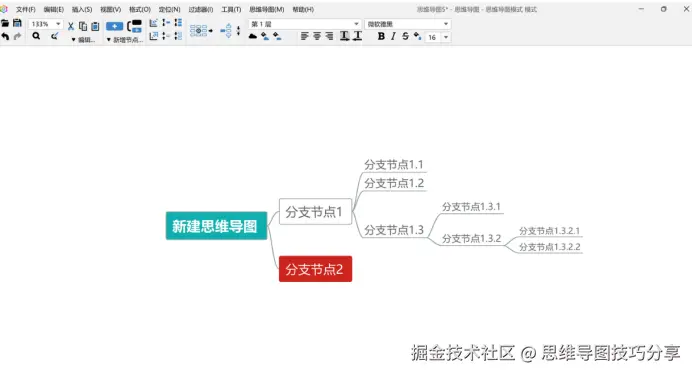Select node 分支节点1.3.2.2
Viewport: 692px width, 374px height.
coord(549,247)
